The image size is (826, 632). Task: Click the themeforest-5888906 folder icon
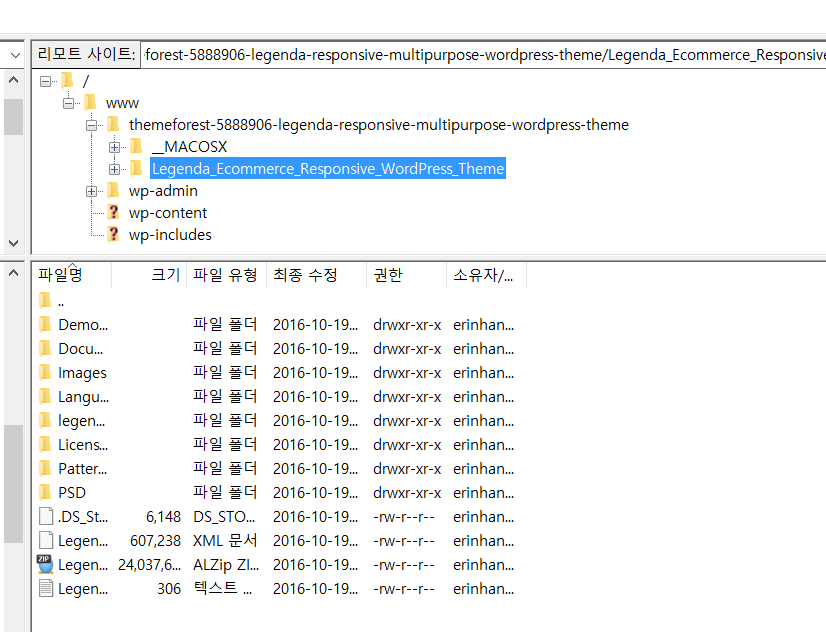pyautogui.click(x=113, y=124)
